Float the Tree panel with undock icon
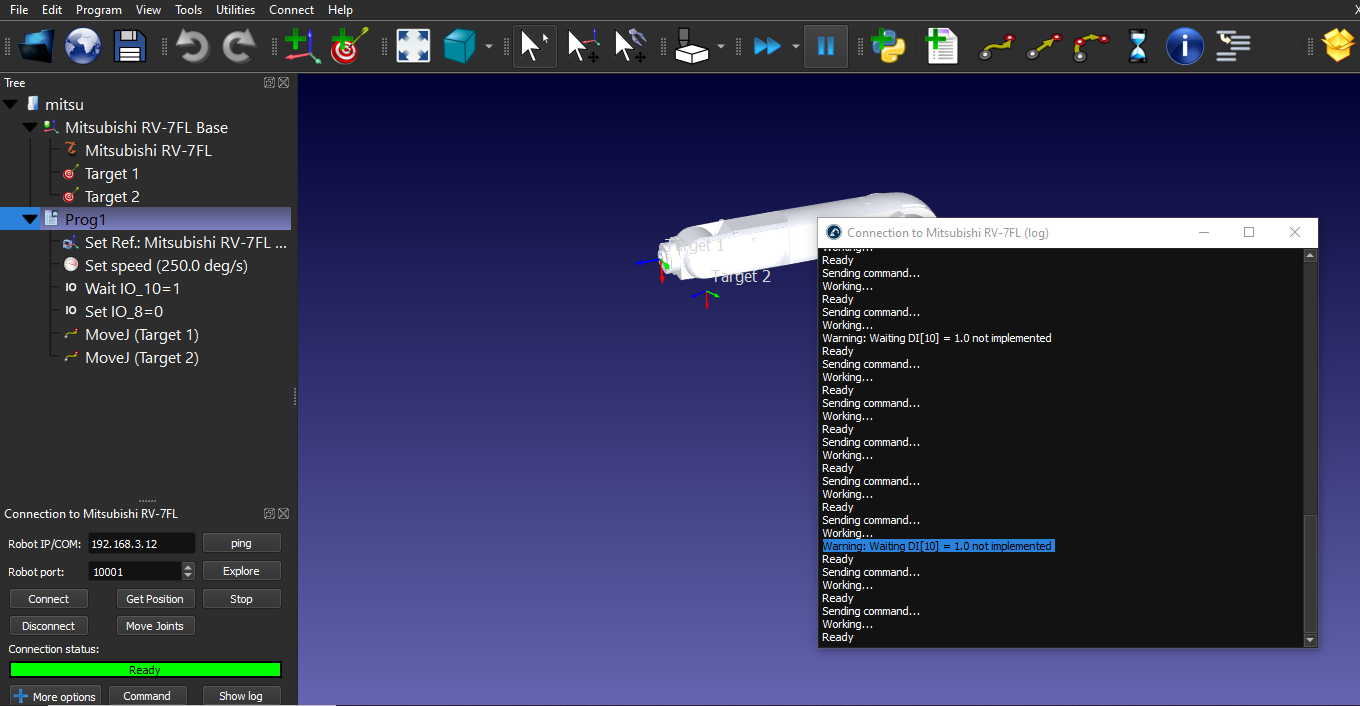The image size is (1360, 706). click(x=269, y=83)
